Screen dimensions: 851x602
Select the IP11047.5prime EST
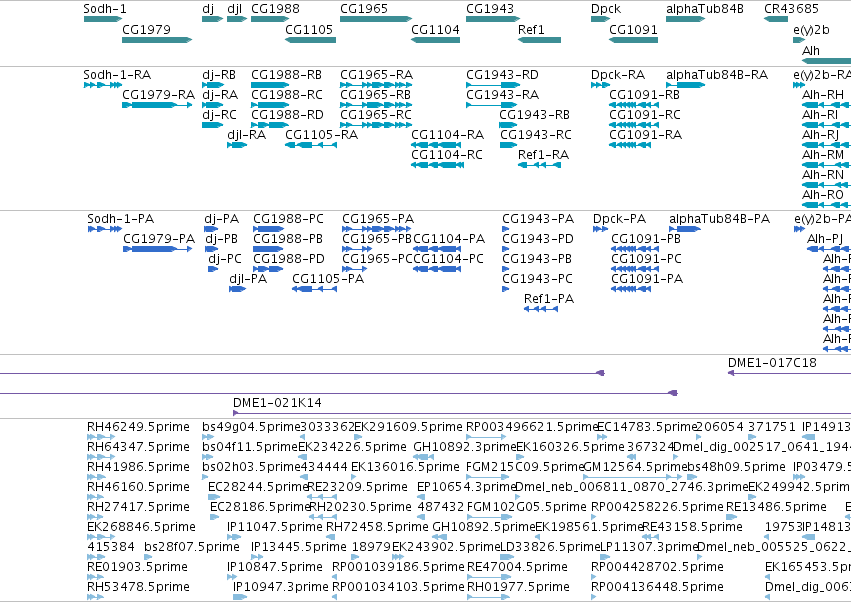coord(235,537)
